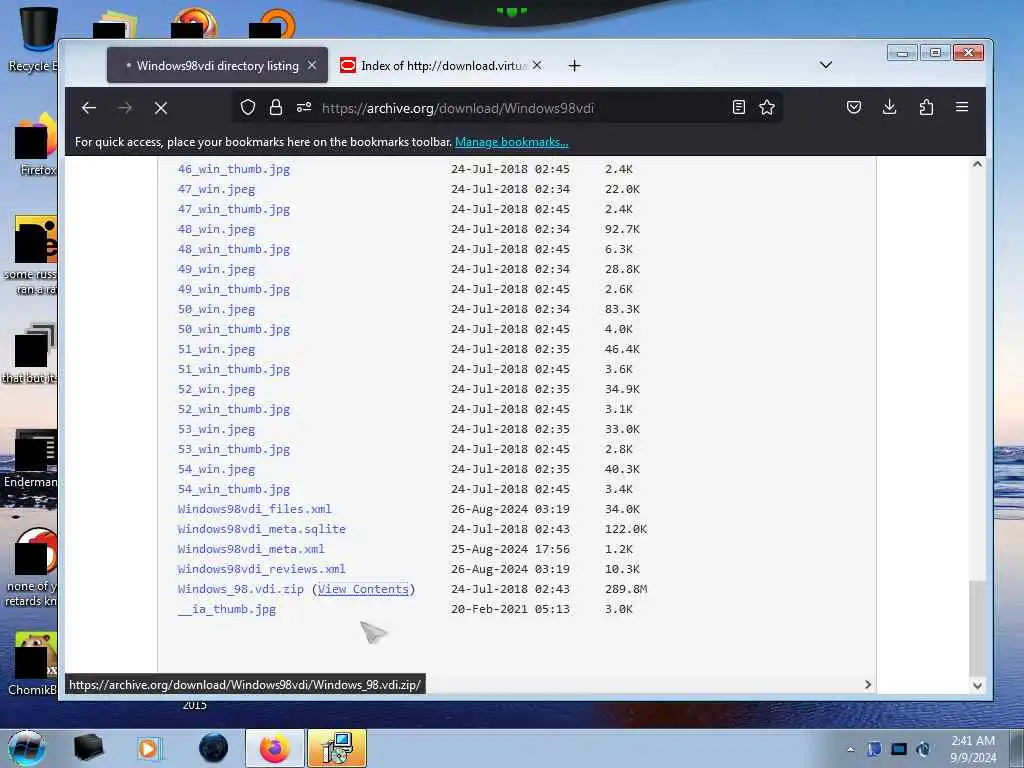Screen dimensions: 1024x768
Task: Click the vertical scrollbar up arrow
Action: [x=977, y=165]
